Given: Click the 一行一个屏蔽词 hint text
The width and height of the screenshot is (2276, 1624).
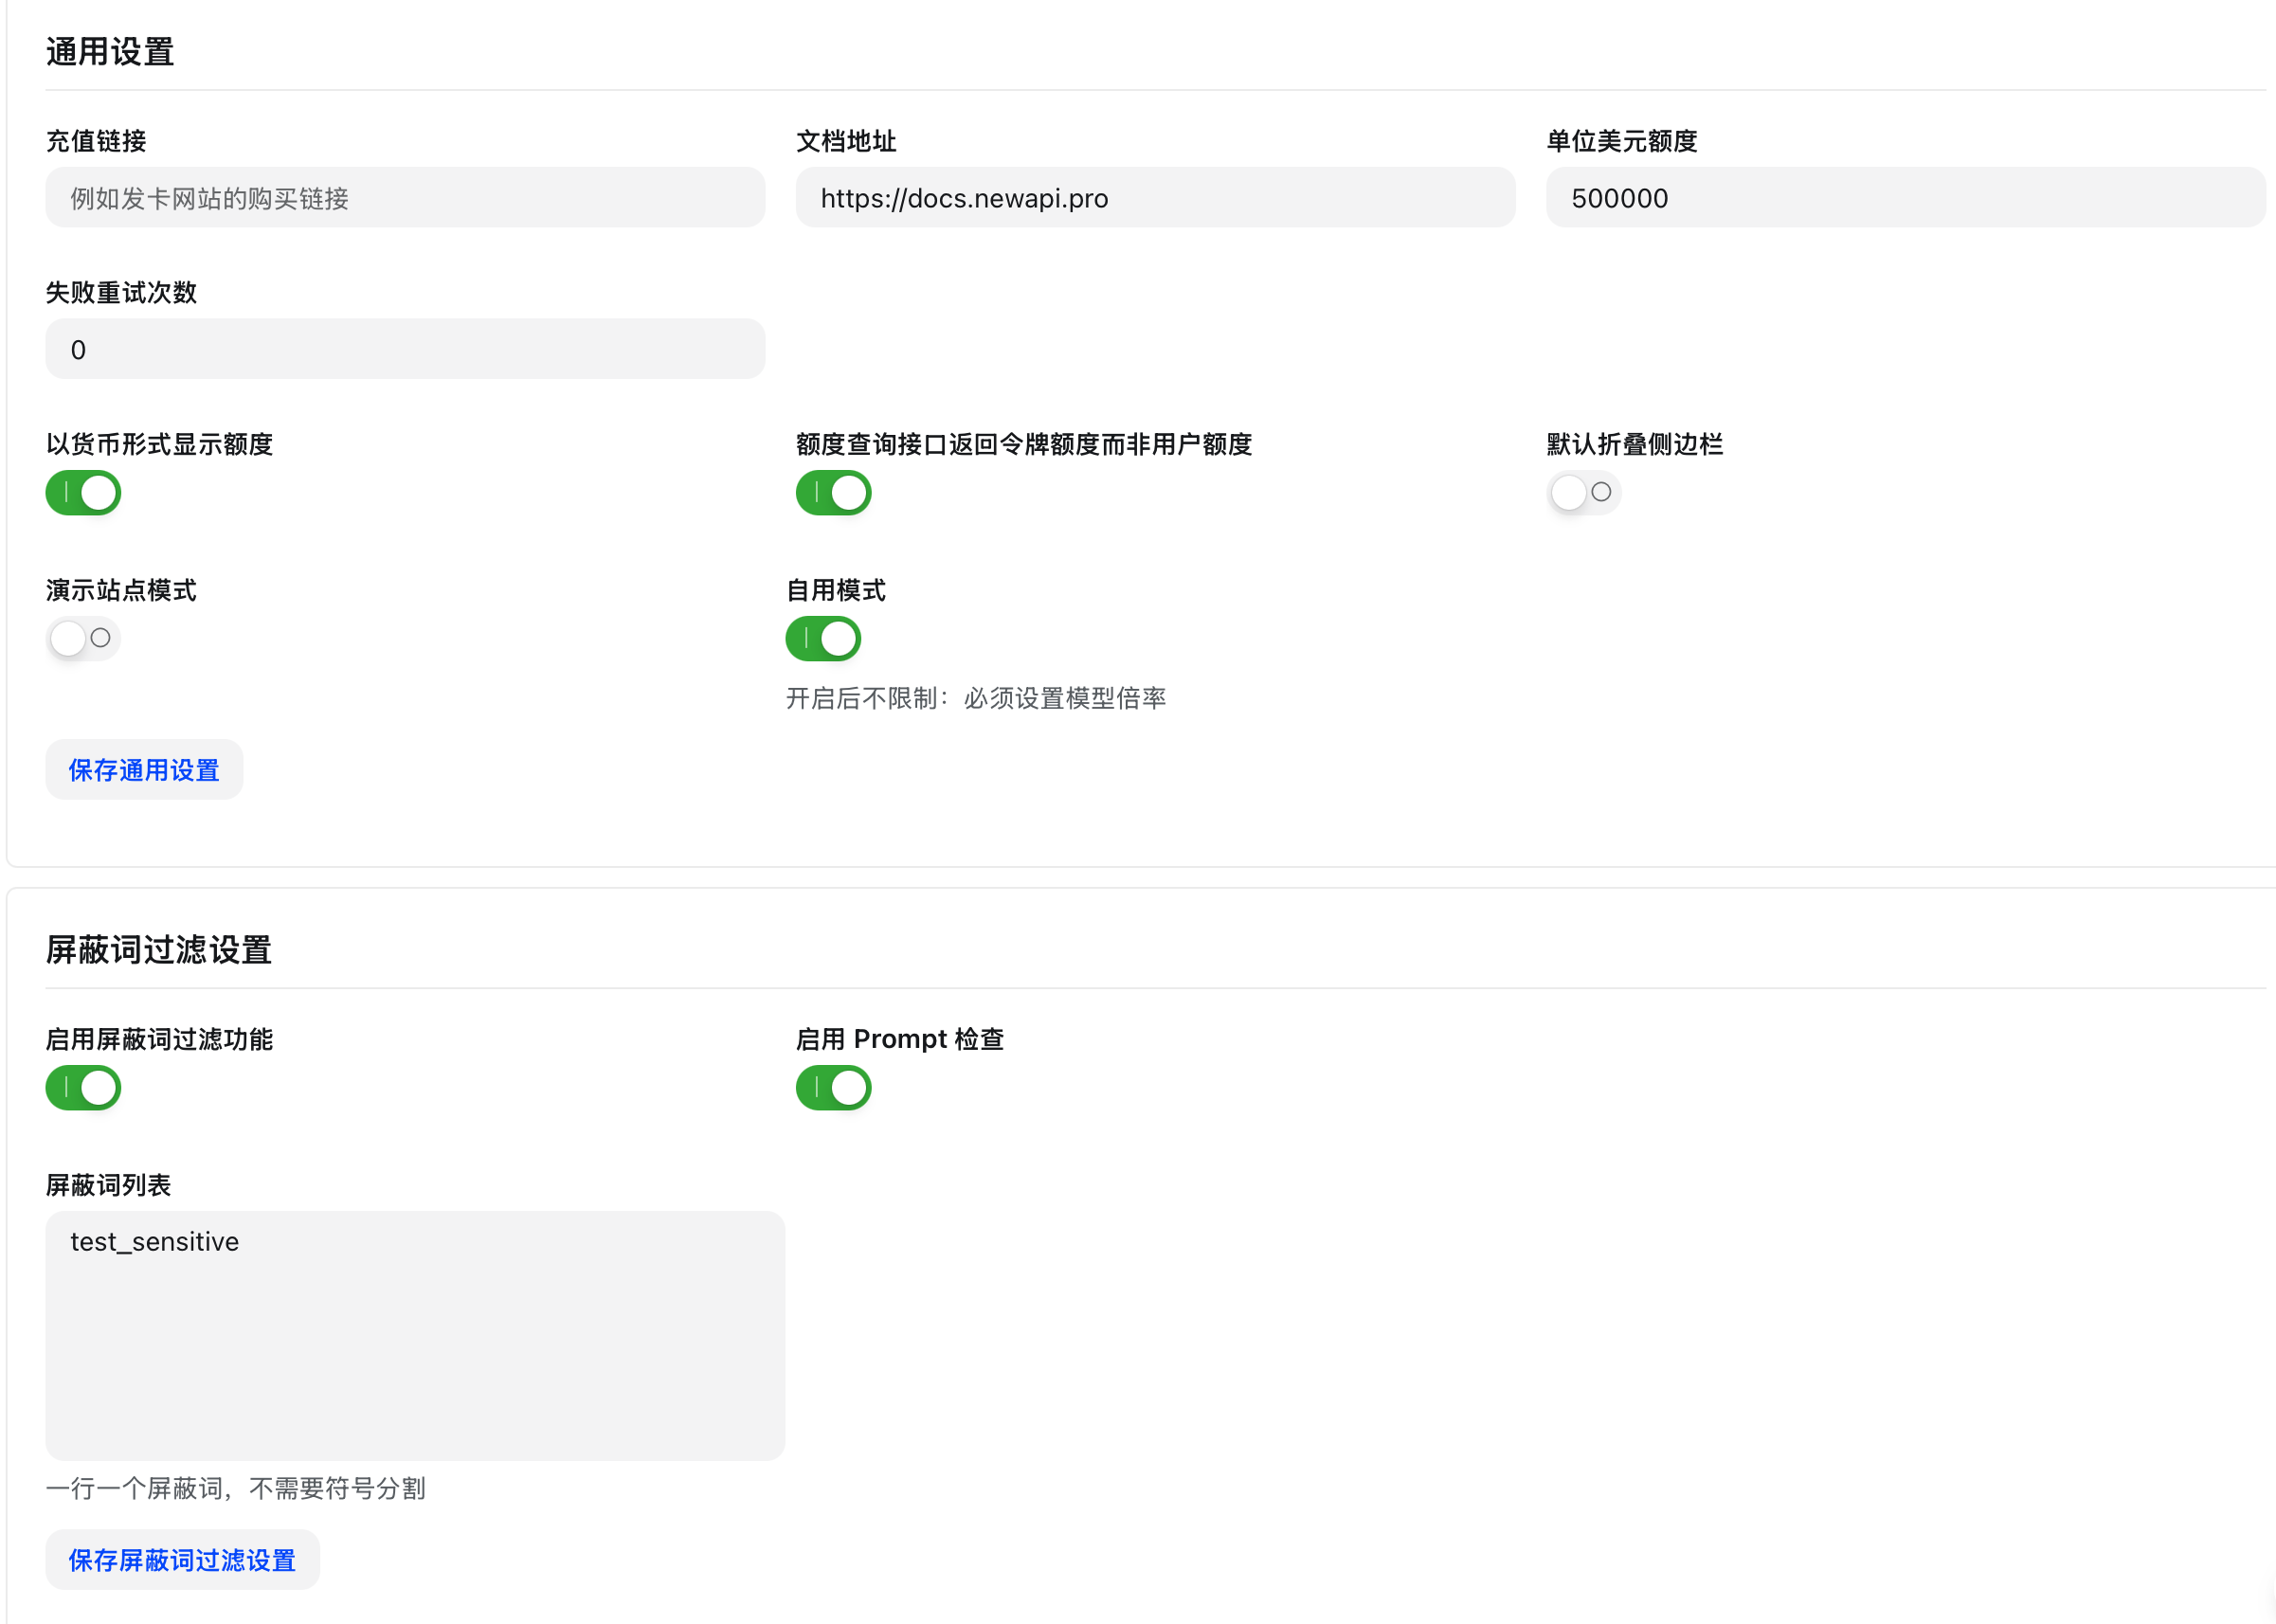Looking at the screenshot, I should 236,1488.
